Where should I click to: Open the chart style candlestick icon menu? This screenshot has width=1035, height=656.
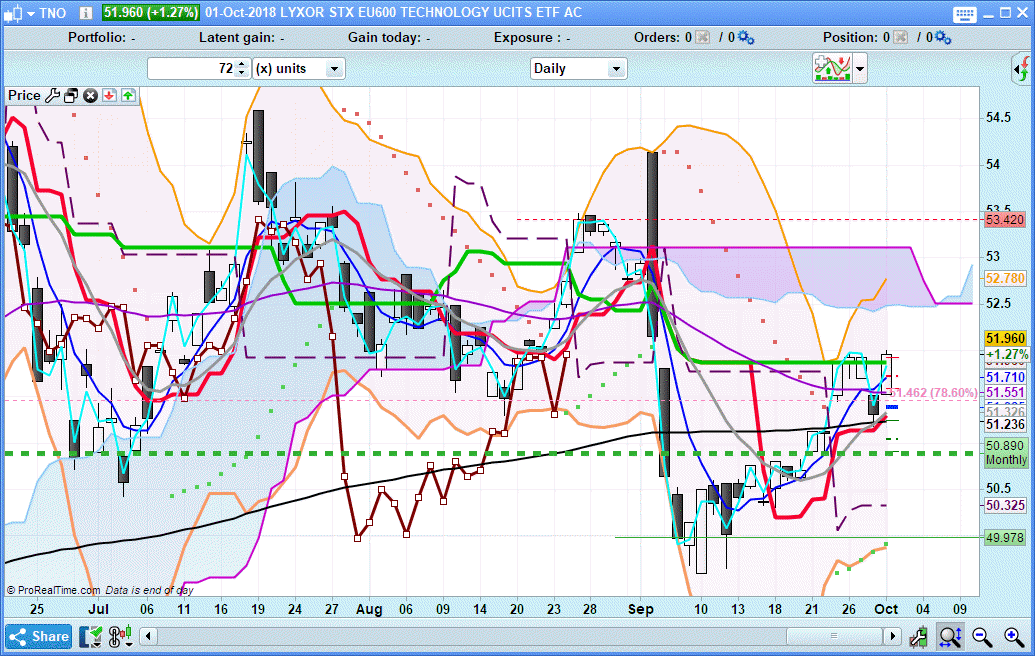point(18,13)
